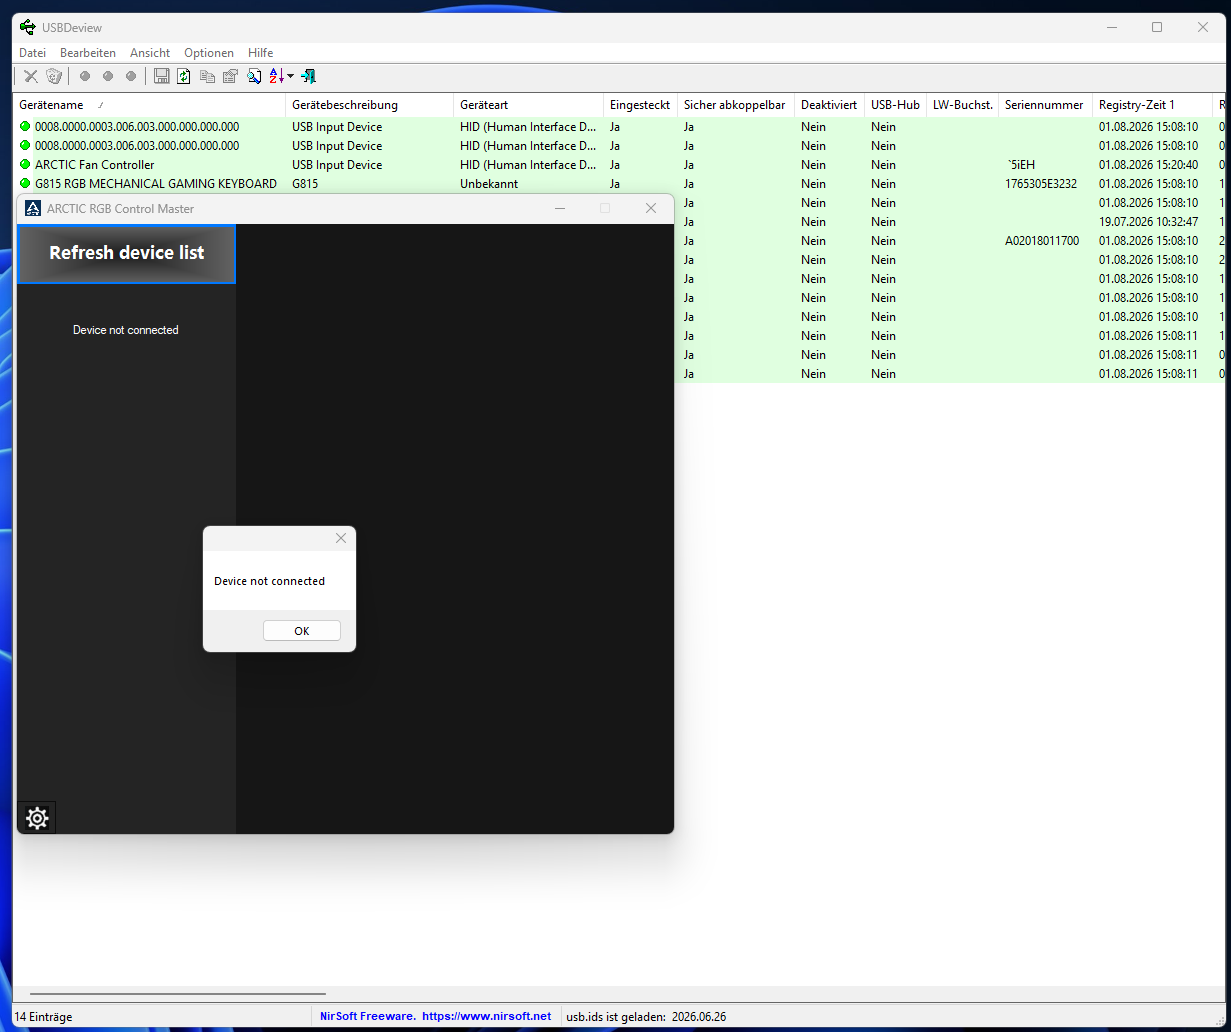Screen dimensions: 1231x1032
Task: Maximize the USBDeview window
Action: coord(1157,27)
